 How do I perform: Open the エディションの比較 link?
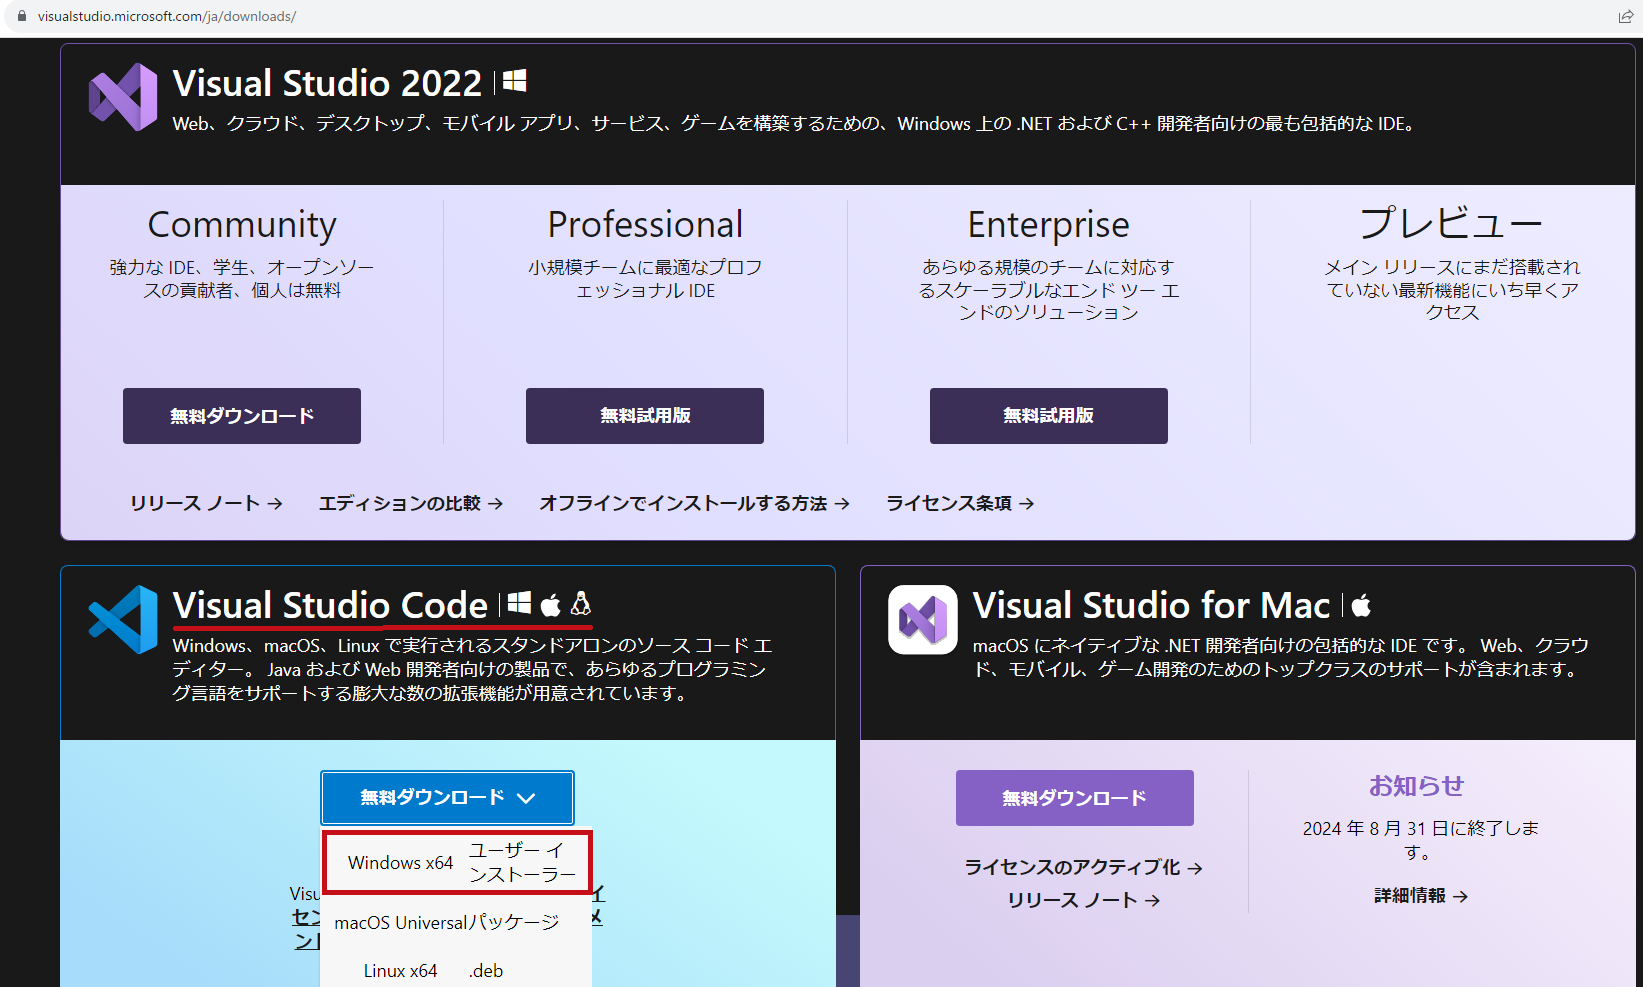411,503
